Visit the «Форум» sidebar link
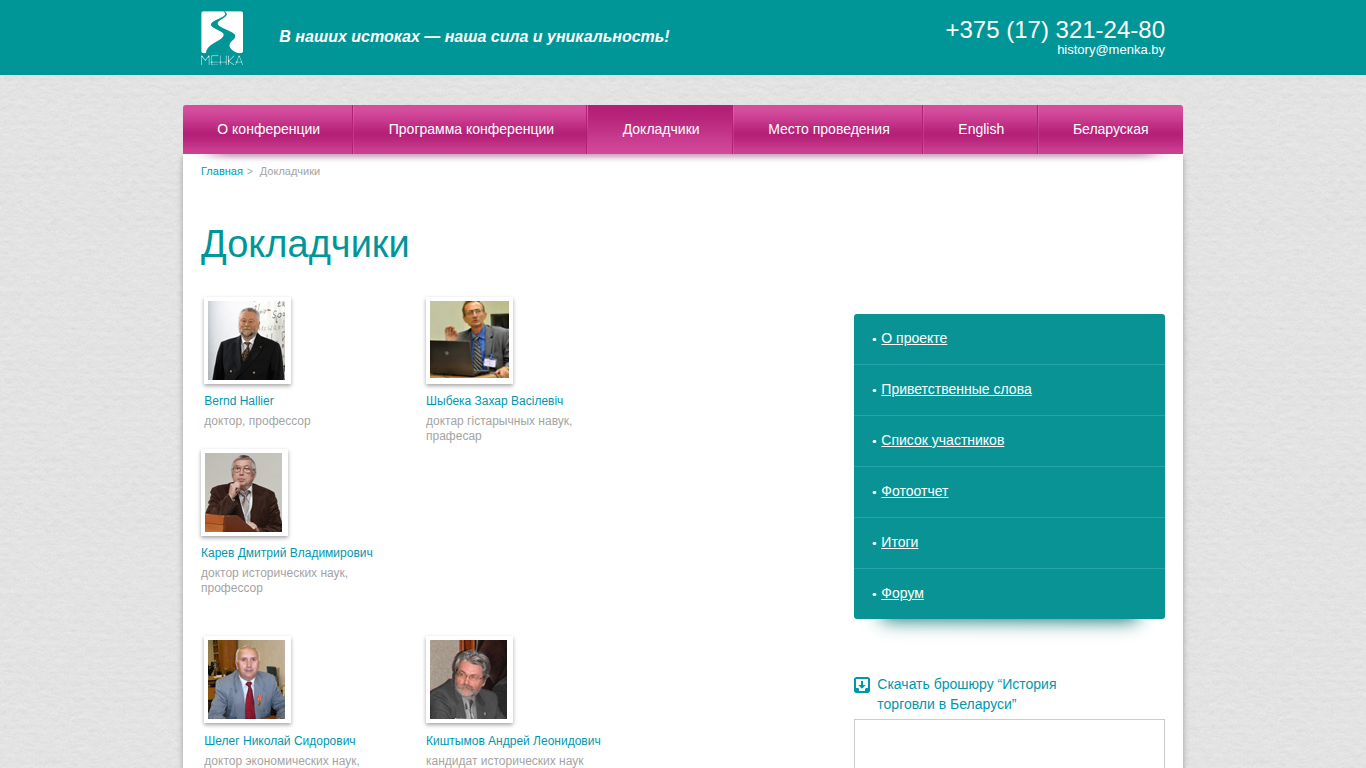Screen dimensions: 1366x768 tap(903, 593)
